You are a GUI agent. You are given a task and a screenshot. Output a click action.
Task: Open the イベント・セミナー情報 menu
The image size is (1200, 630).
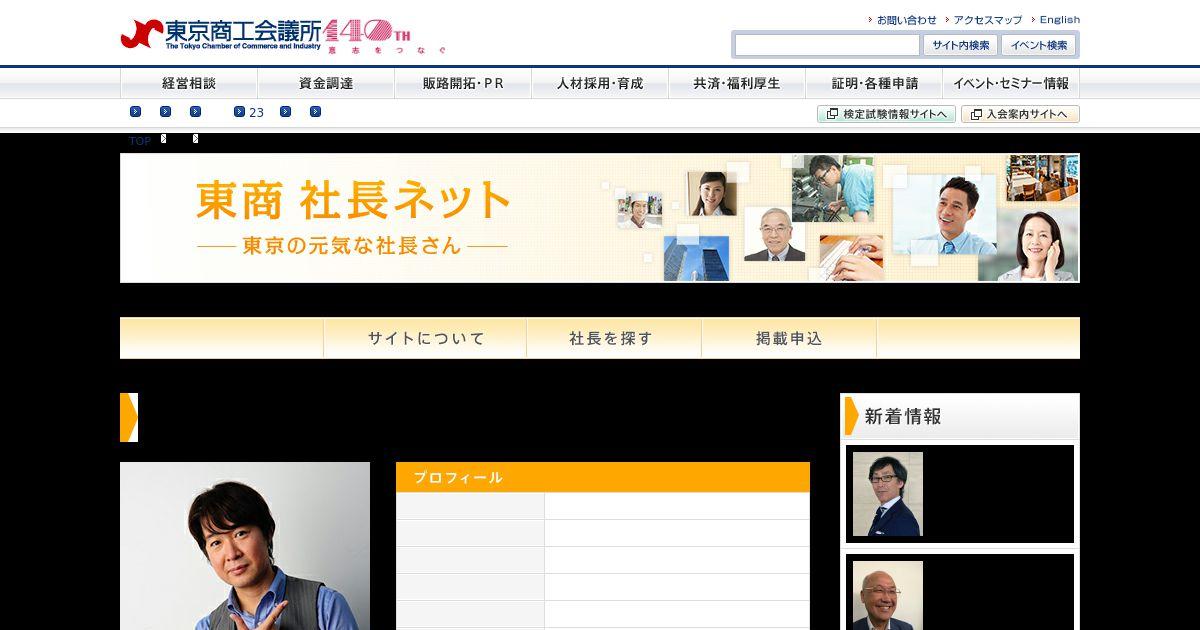(1011, 83)
